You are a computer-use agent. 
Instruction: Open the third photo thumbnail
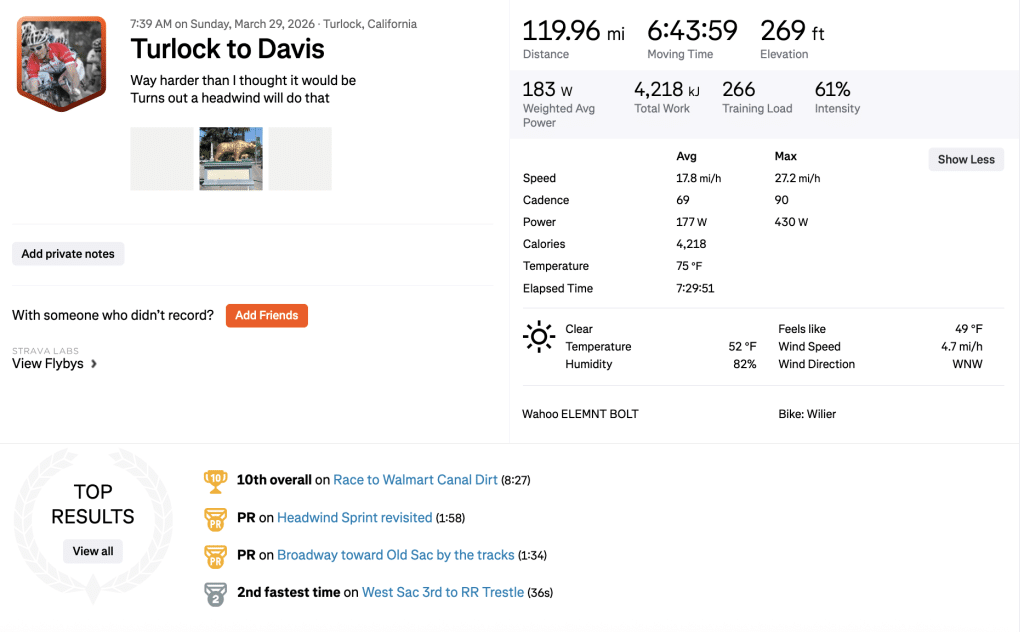point(300,158)
